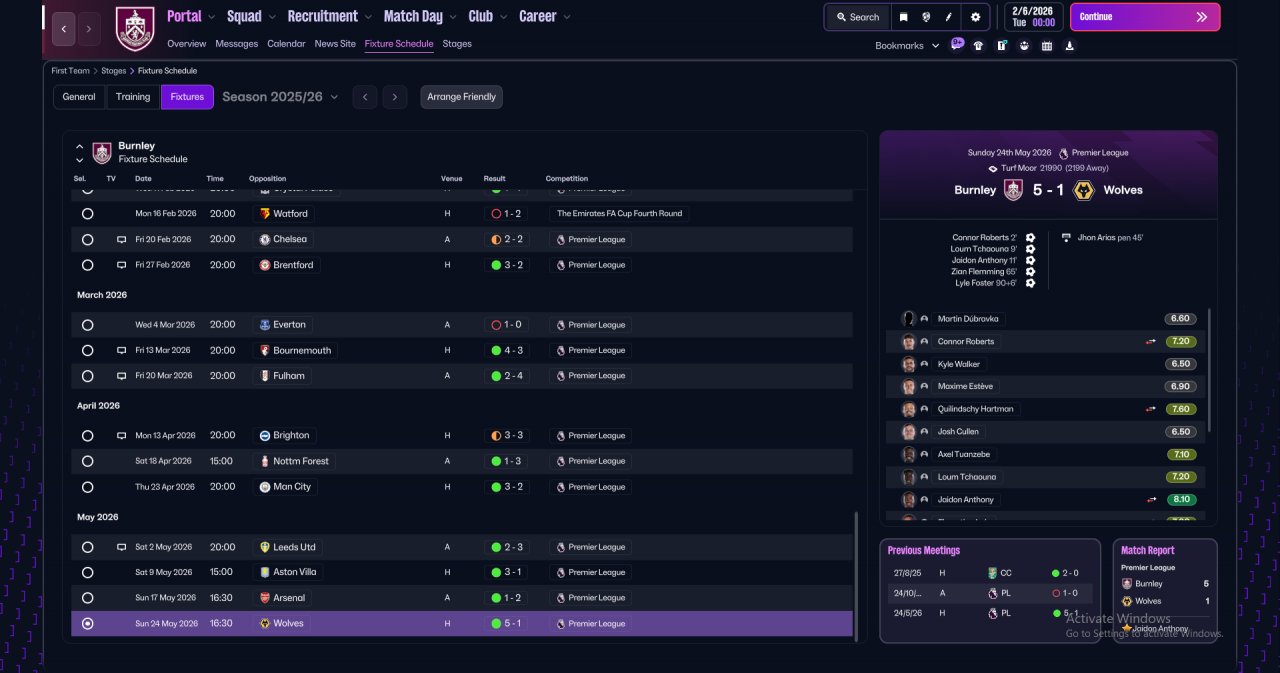This screenshot has width=1280, height=673.
Task: Select the General tab
Action: pyautogui.click(x=79, y=97)
